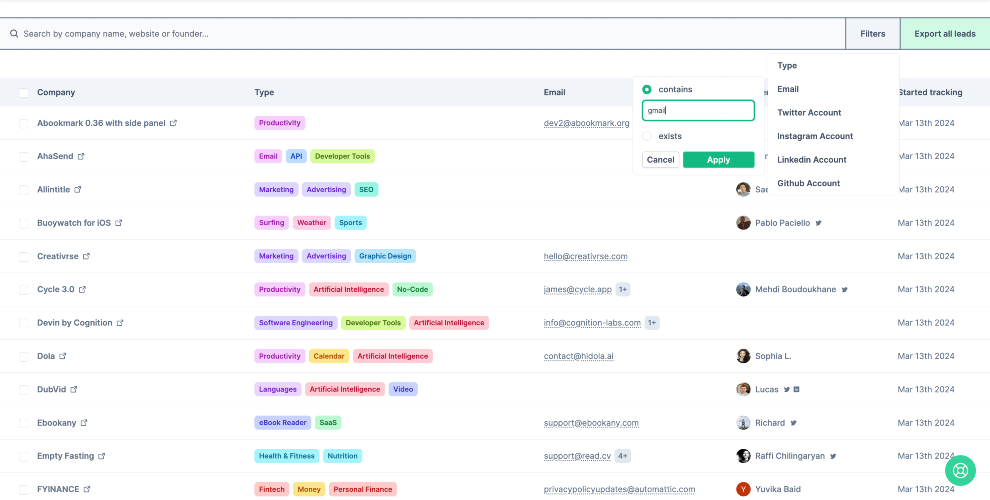
Task: Open external link icon for Abookmark 0.36
Action: [x=174, y=123]
